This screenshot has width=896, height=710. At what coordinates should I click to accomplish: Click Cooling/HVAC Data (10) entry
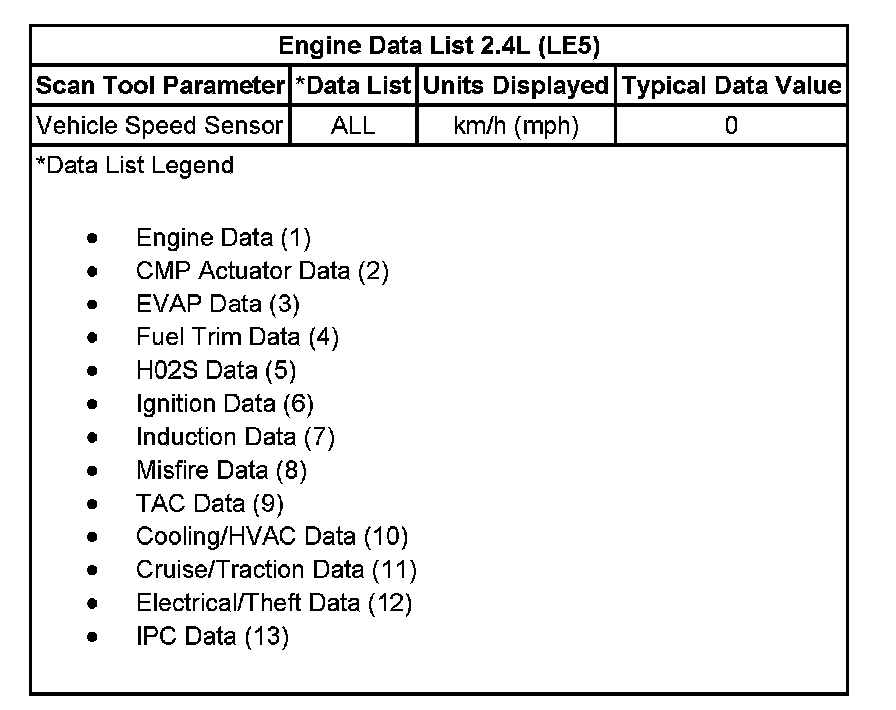point(272,536)
